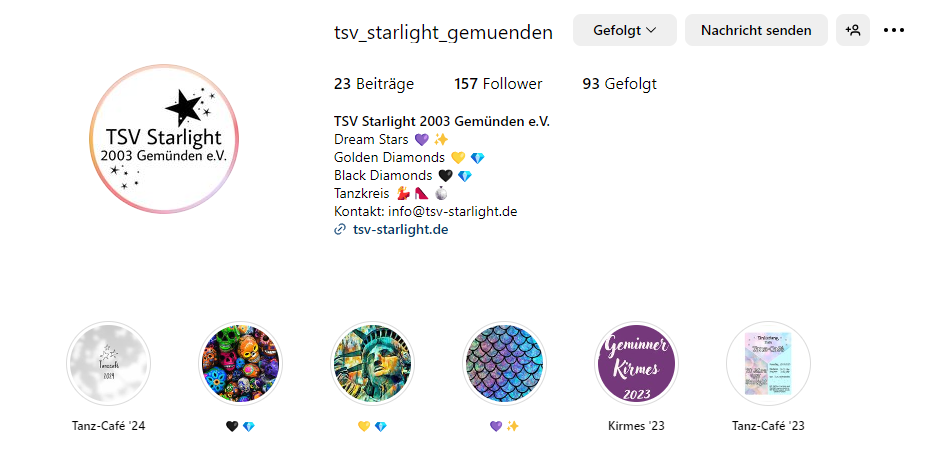This screenshot has width=943, height=460.
Task: Open the three-dot options menu
Action: (x=894, y=30)
